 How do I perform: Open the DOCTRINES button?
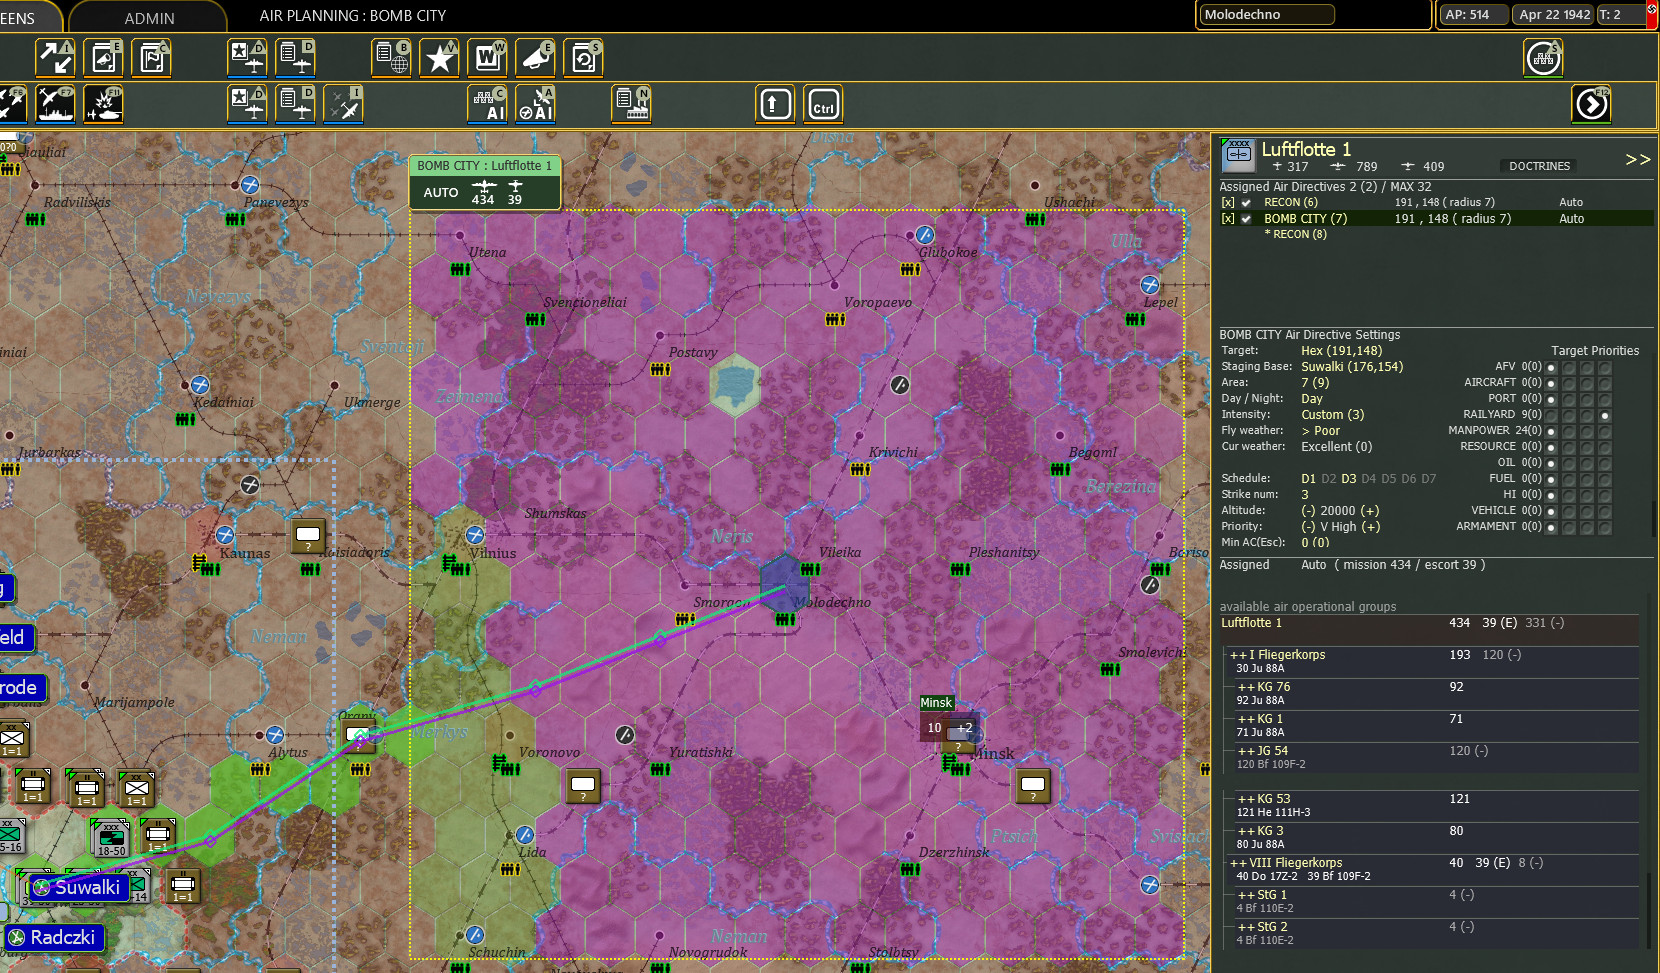pos(1539,167)
